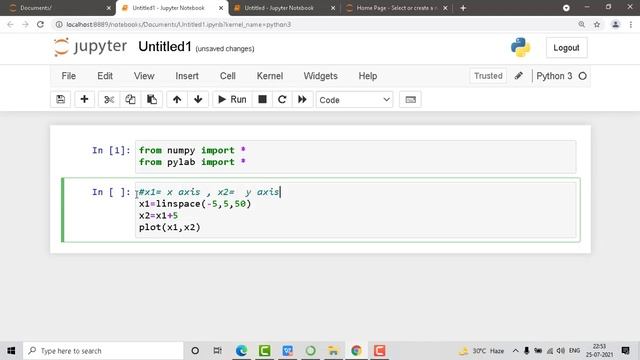This screenshot has height=360, width=640.
Task: Click the plot(x1,x2) line
Action: pyautogui.click(x=169, y=227)
